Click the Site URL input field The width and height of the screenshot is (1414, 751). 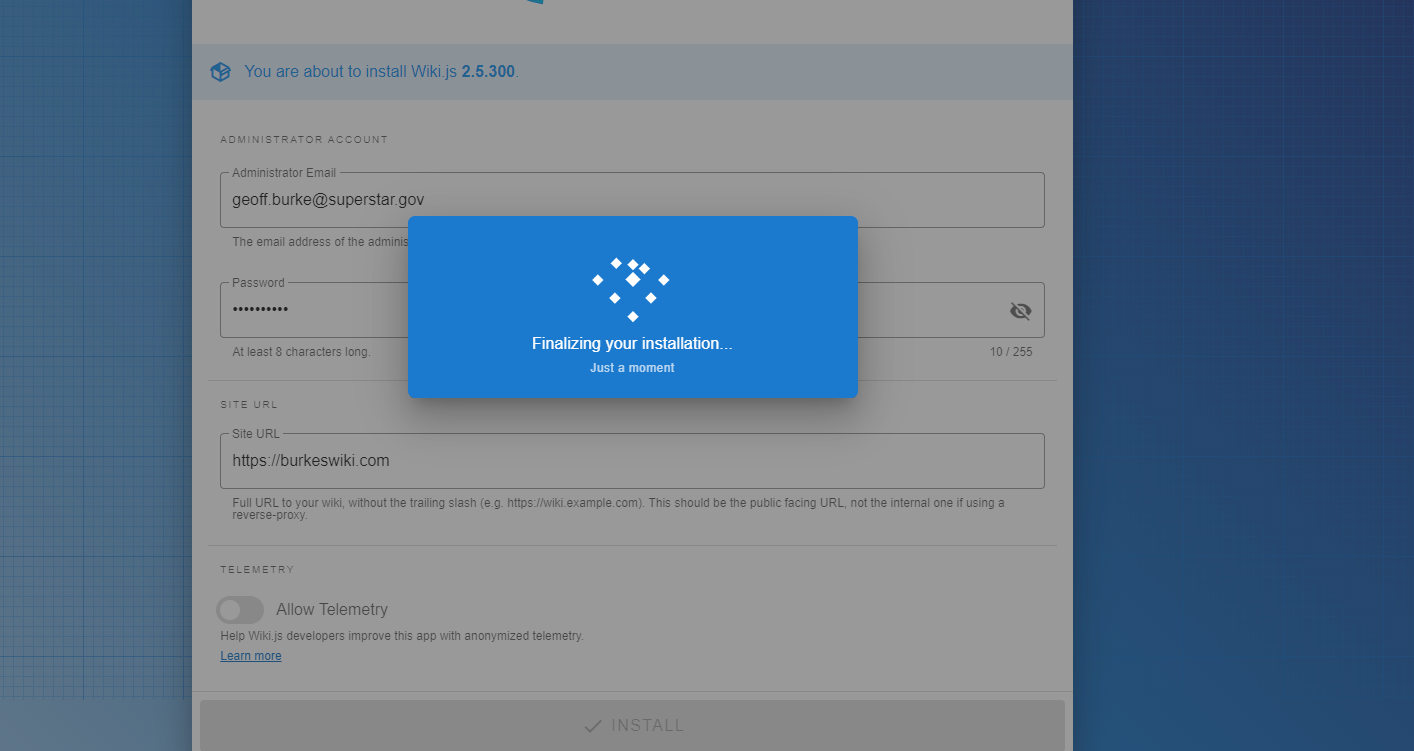pos(632,461)
